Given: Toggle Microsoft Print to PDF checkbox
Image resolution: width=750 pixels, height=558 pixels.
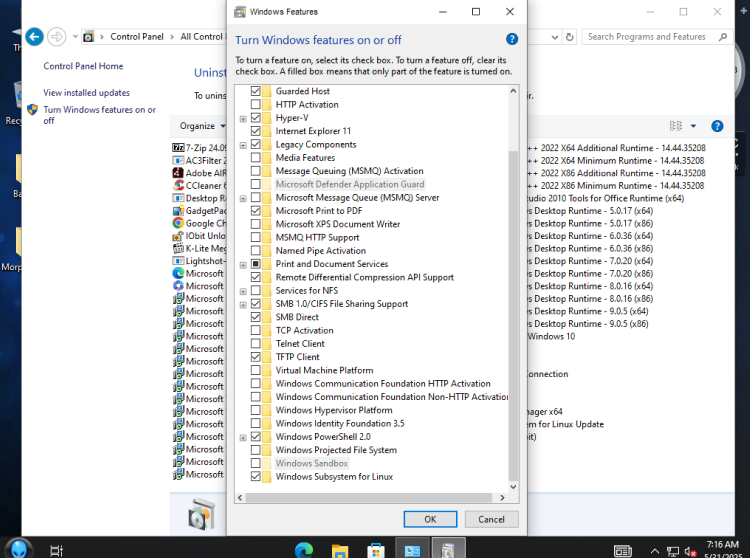Looking at the screenshot, I should click(255, 210).
